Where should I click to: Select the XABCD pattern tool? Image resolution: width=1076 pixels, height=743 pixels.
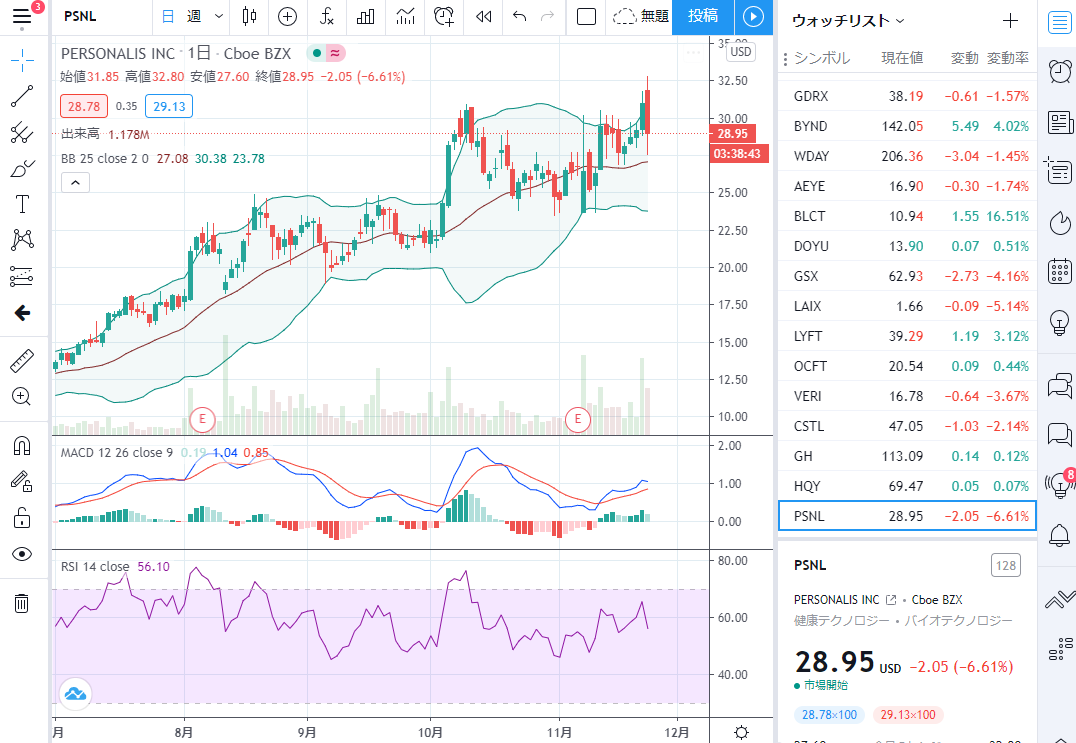coord(22,239)
